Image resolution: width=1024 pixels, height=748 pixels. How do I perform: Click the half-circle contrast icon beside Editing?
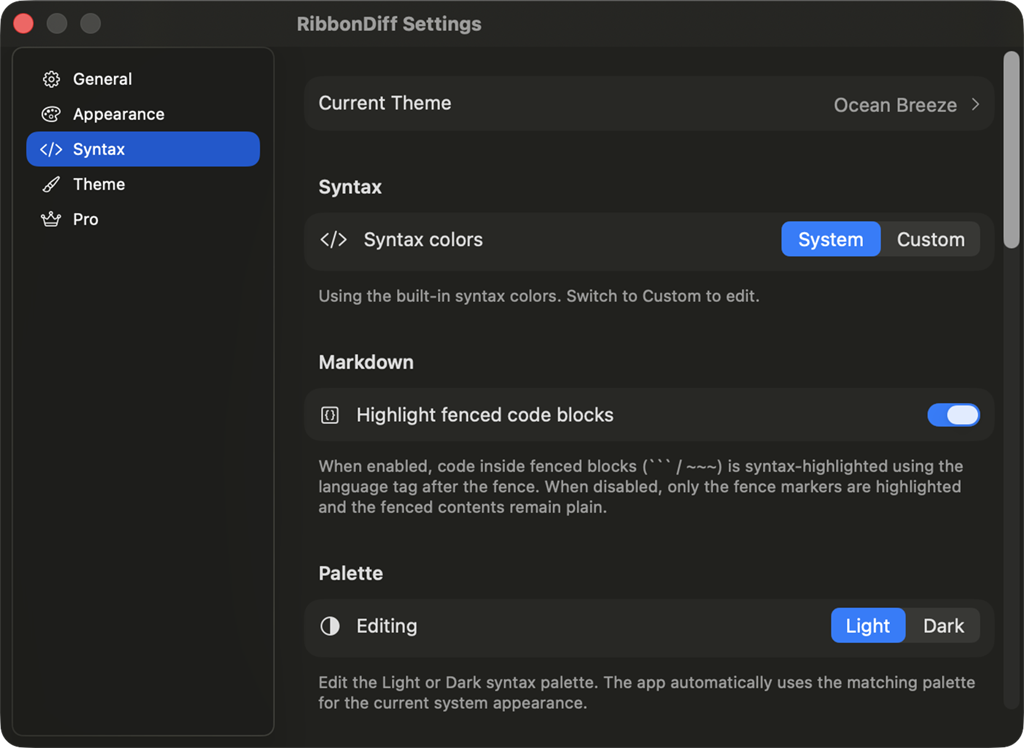(x=330, y=626)
